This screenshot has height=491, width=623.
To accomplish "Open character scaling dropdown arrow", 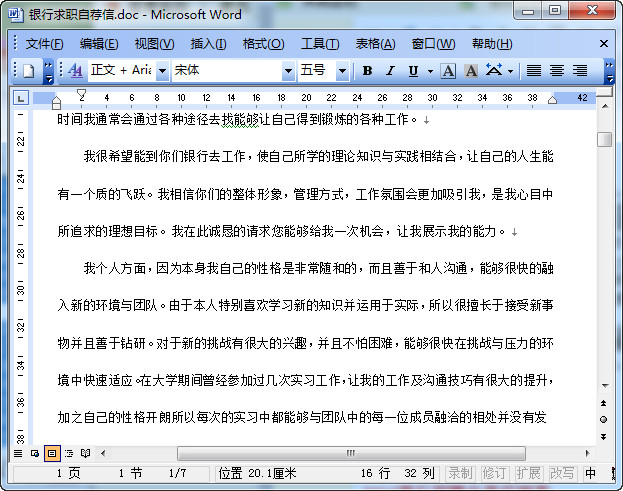I will point(511,71).
